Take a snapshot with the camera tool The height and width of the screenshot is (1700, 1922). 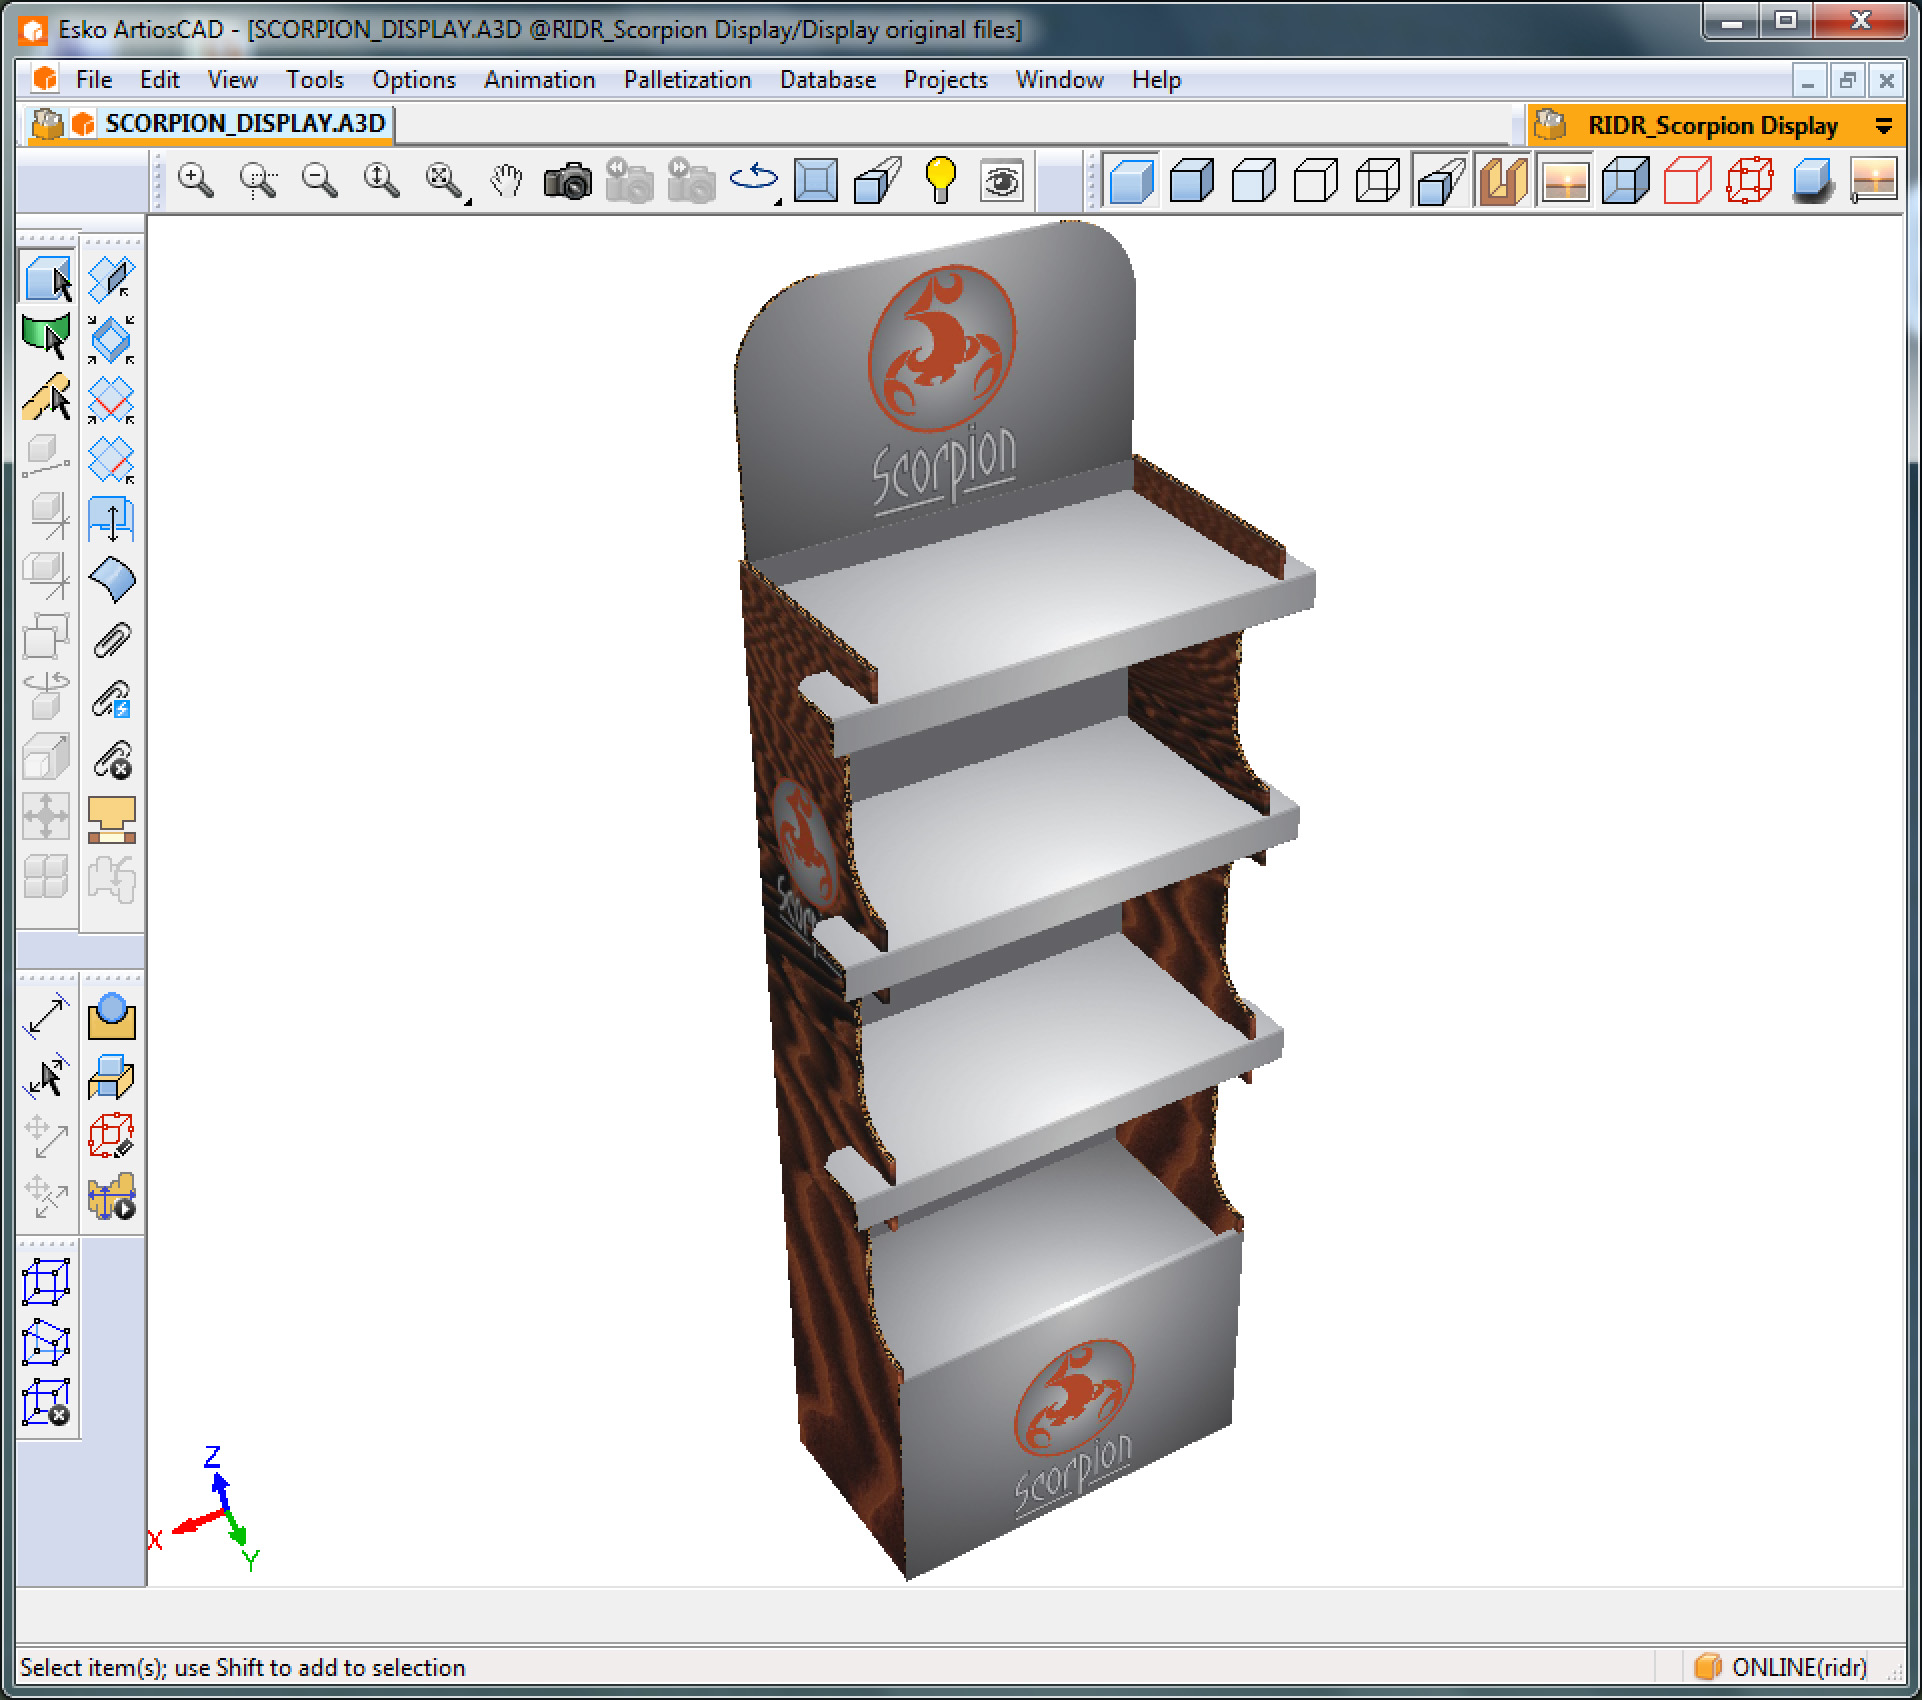click(567, 180)
